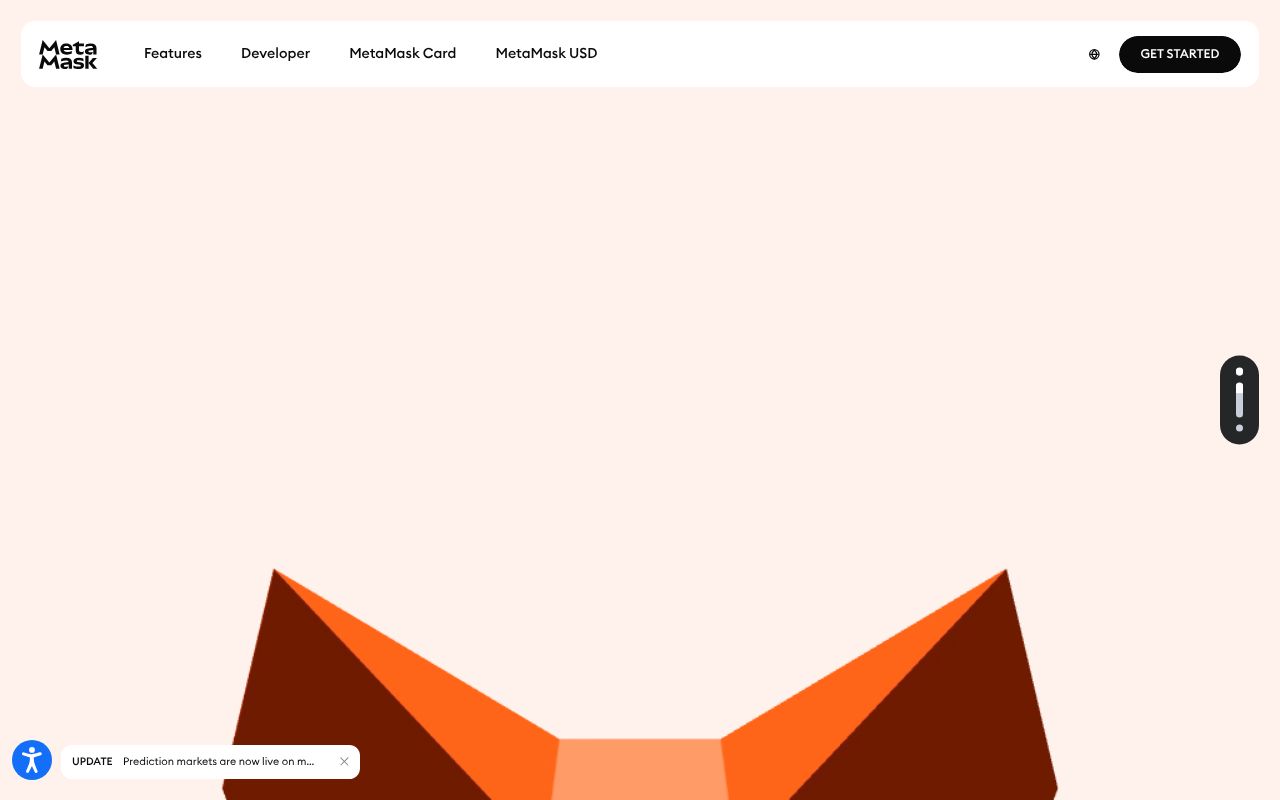Expand the Developer navigation dropdown
1280x800 pixels.
275,53
